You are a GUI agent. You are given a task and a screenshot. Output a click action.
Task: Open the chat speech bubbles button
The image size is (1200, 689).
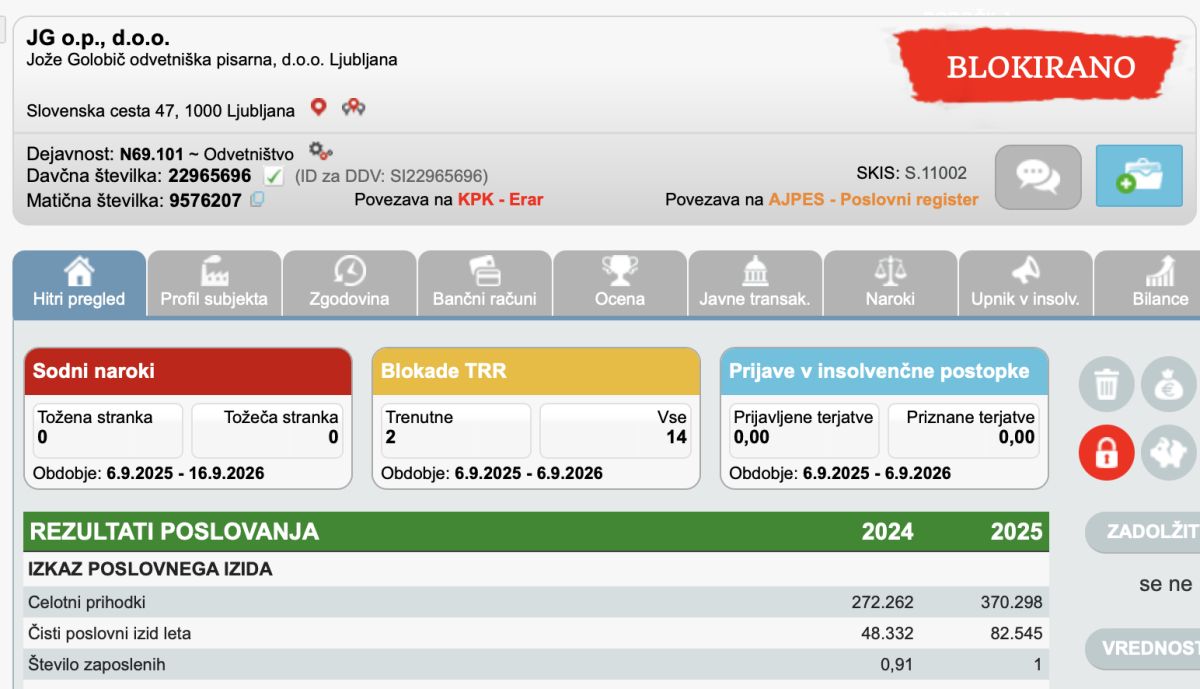tap(1038, 176)
